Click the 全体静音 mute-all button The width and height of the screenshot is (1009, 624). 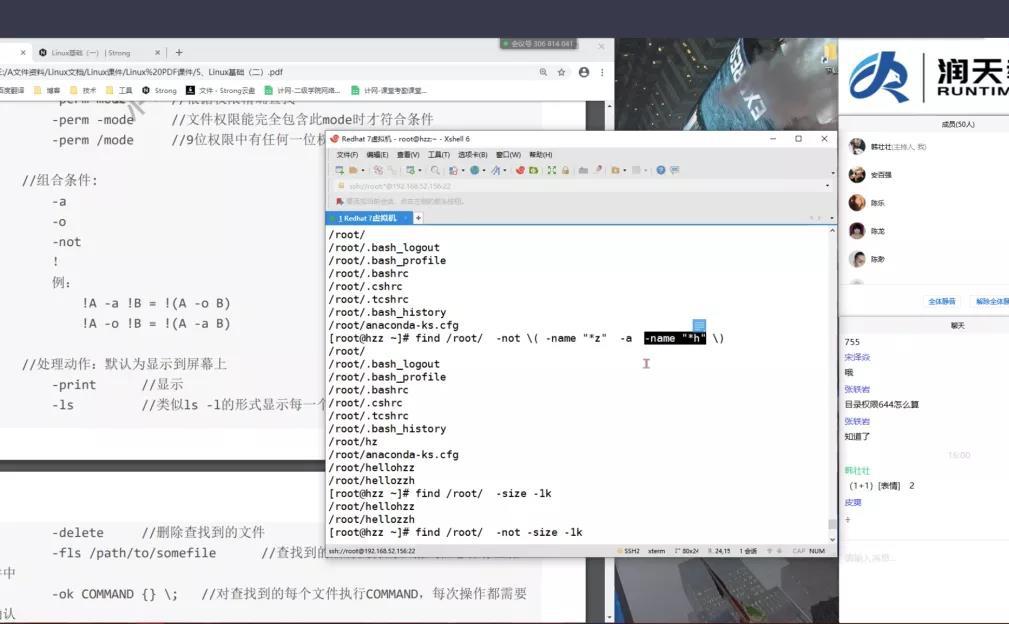point(941,301)
